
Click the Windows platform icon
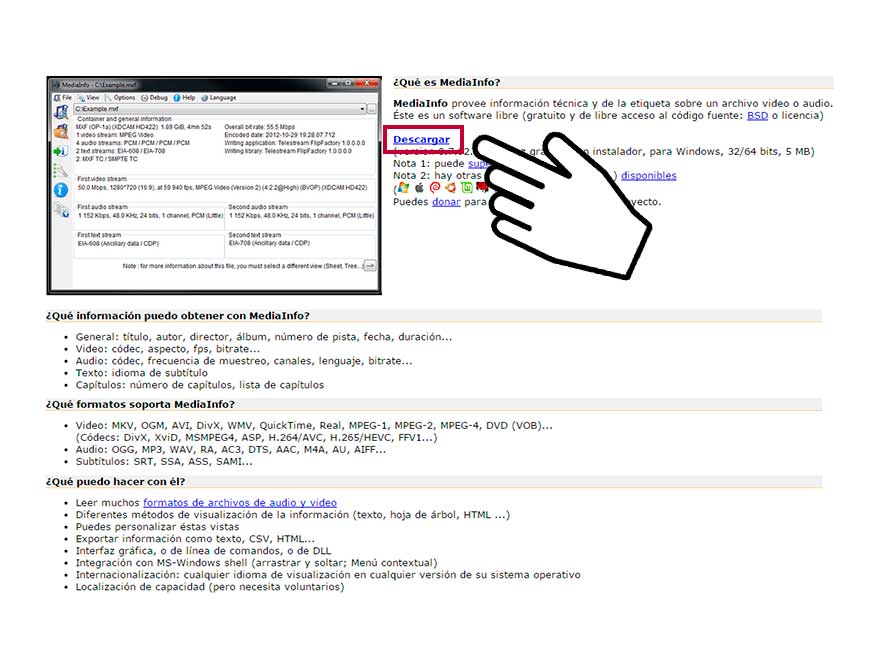point(403,187)
